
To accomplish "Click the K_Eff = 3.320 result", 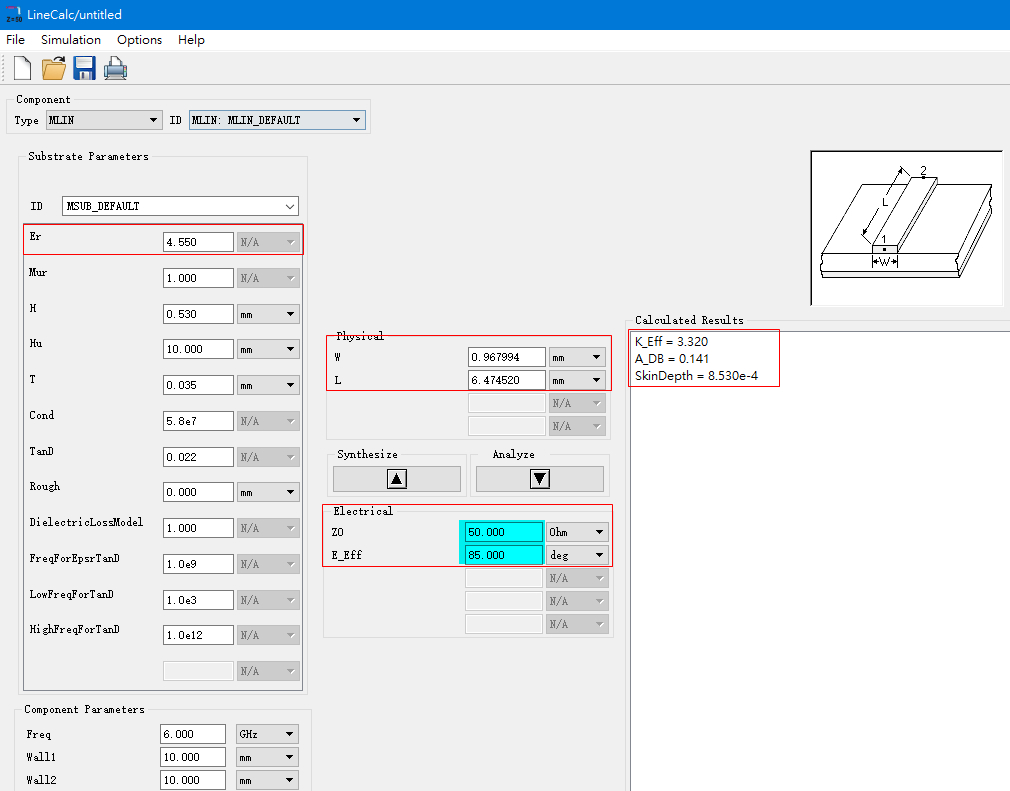I will (x=671, y=341).
